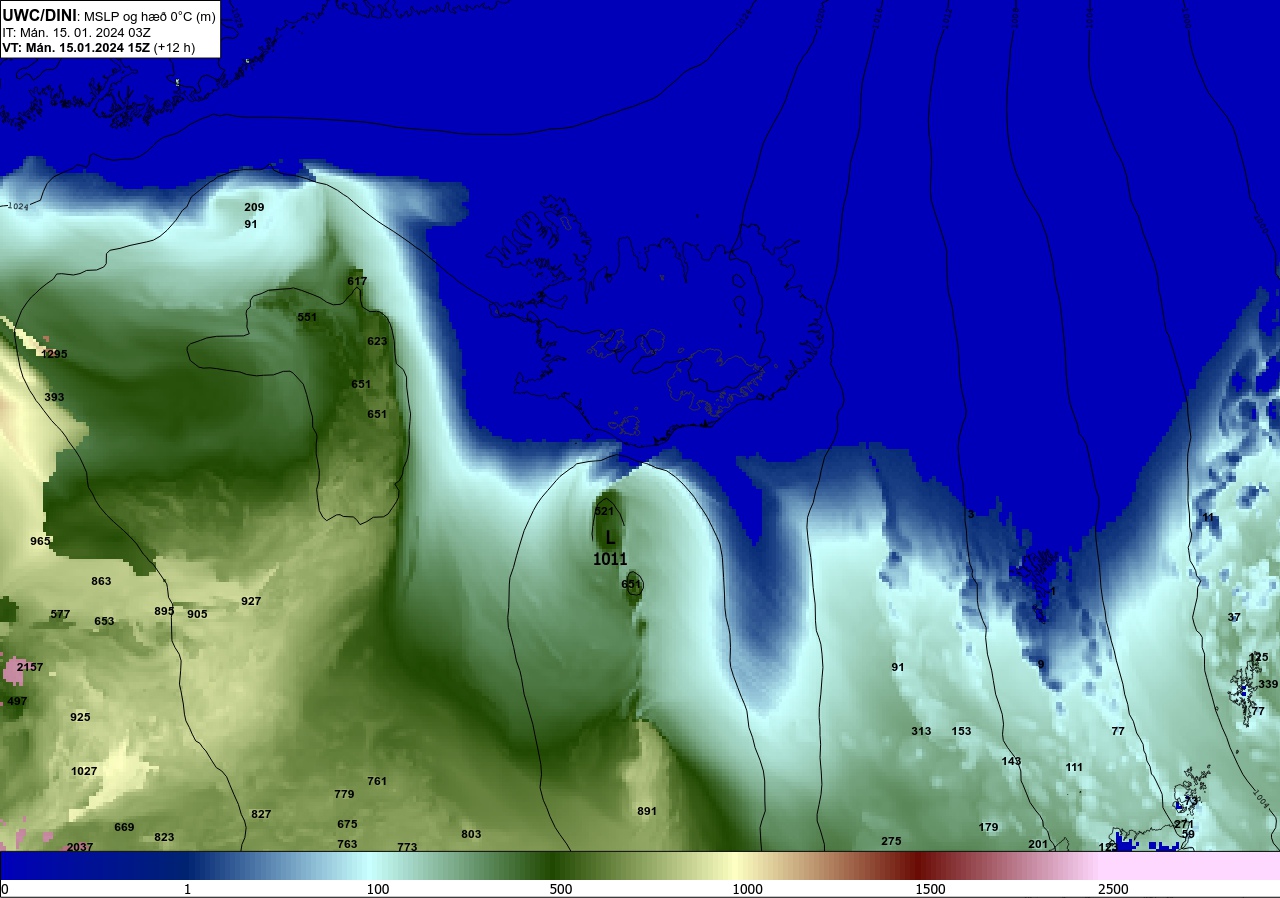Viewport: 1280px width, 898px height.
Task: Click the 100 tick label on the colour scale
Action: (x=377, y=889)
